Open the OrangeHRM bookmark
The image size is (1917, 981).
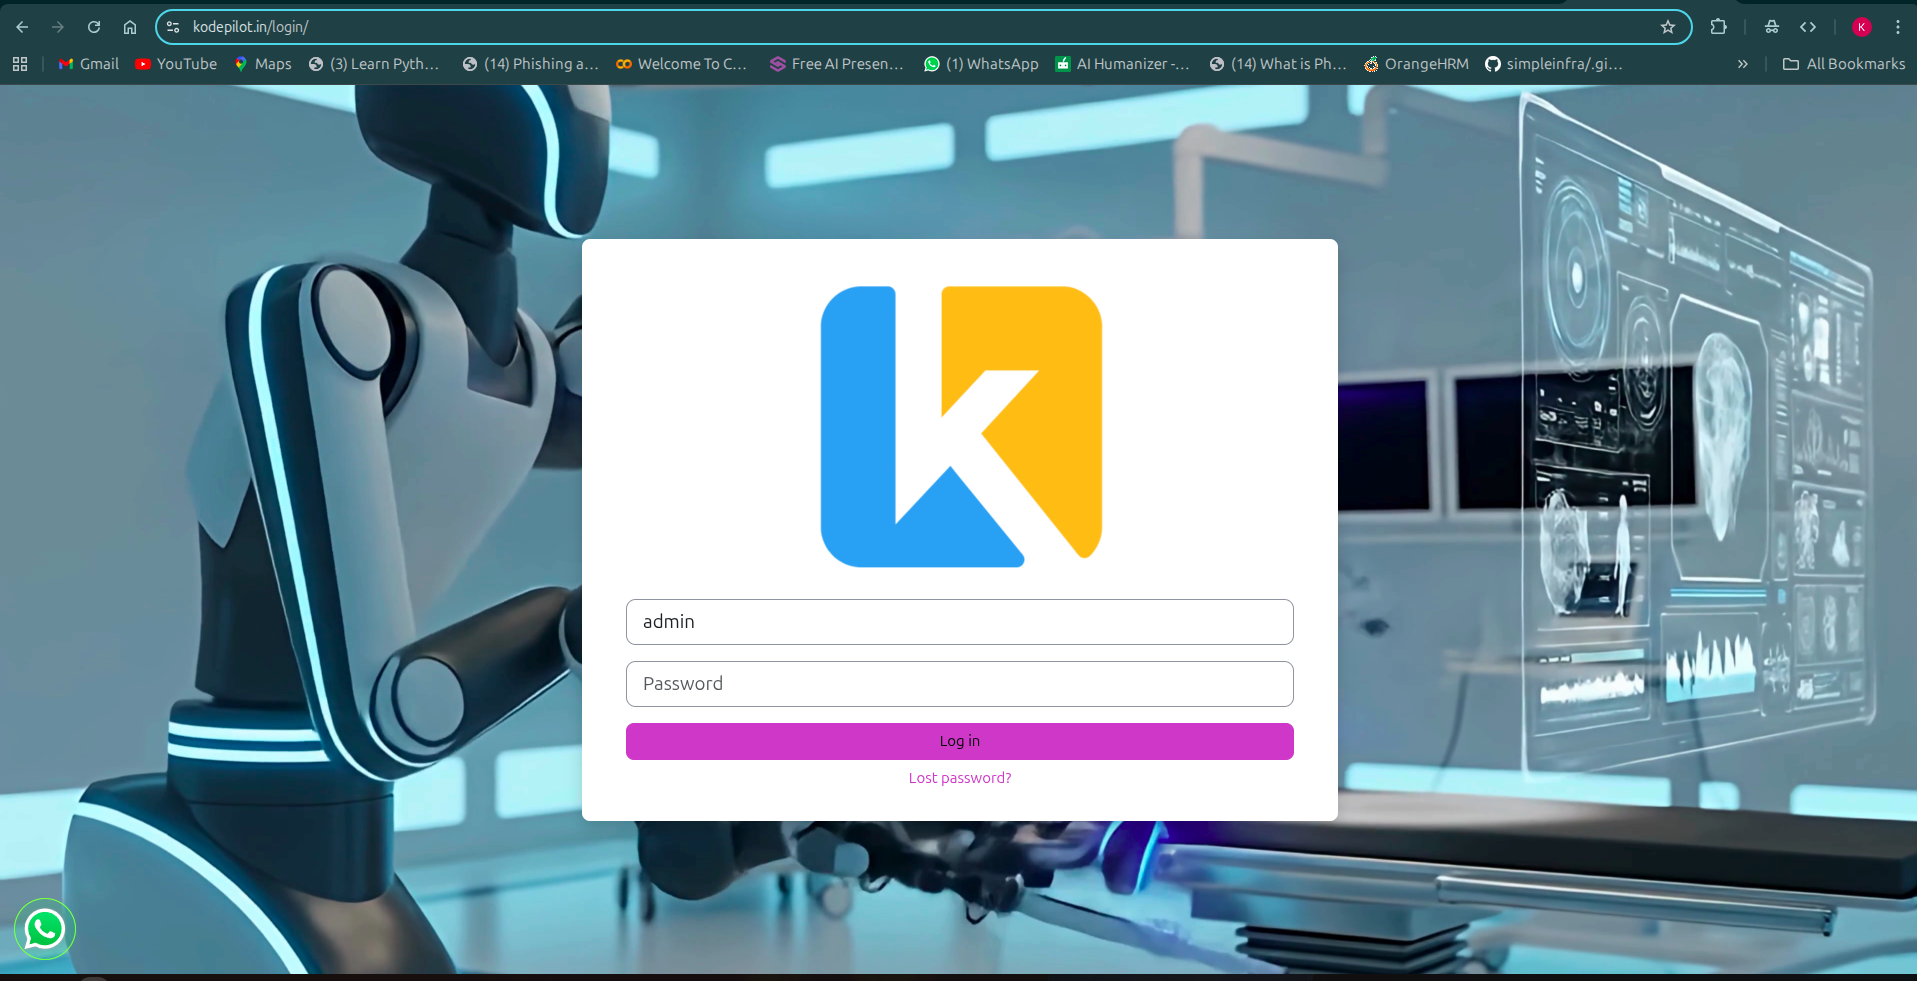pos(1416,64)
